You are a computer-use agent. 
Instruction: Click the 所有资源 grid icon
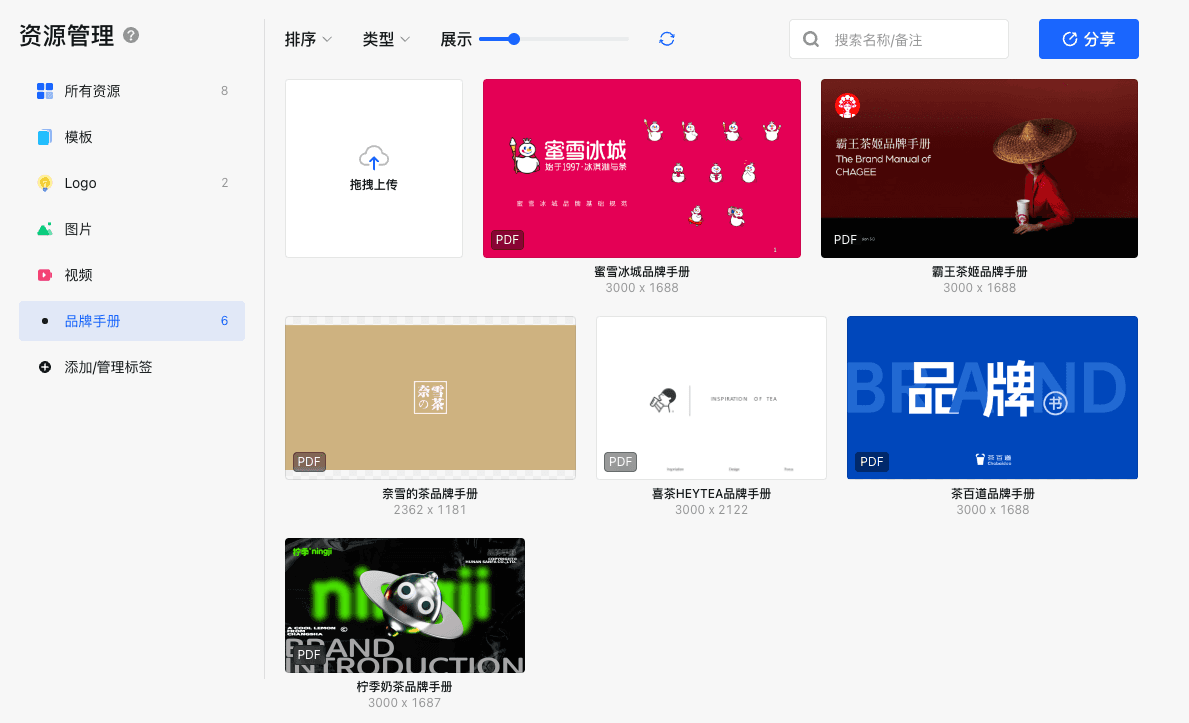tap(45, 91)
